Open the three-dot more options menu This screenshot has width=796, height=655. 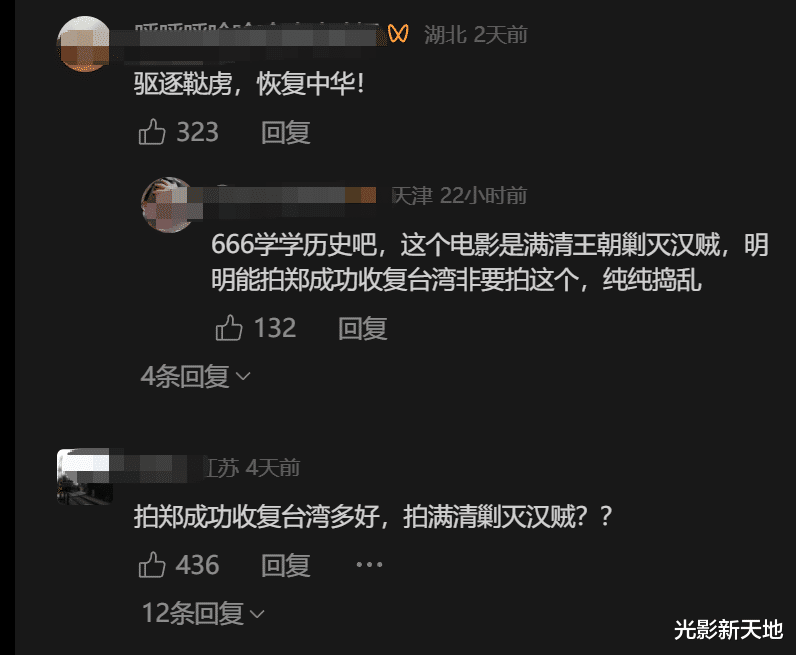click(x=369, y=565)
